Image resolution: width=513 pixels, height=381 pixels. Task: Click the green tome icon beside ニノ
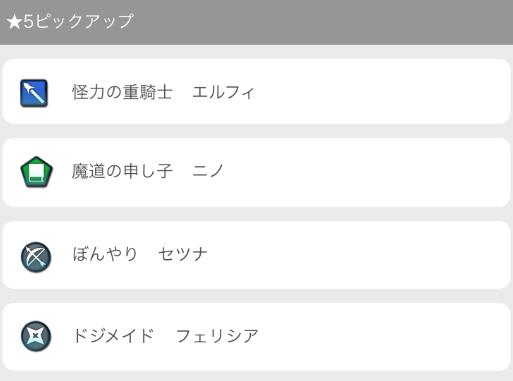coord(36,172)
